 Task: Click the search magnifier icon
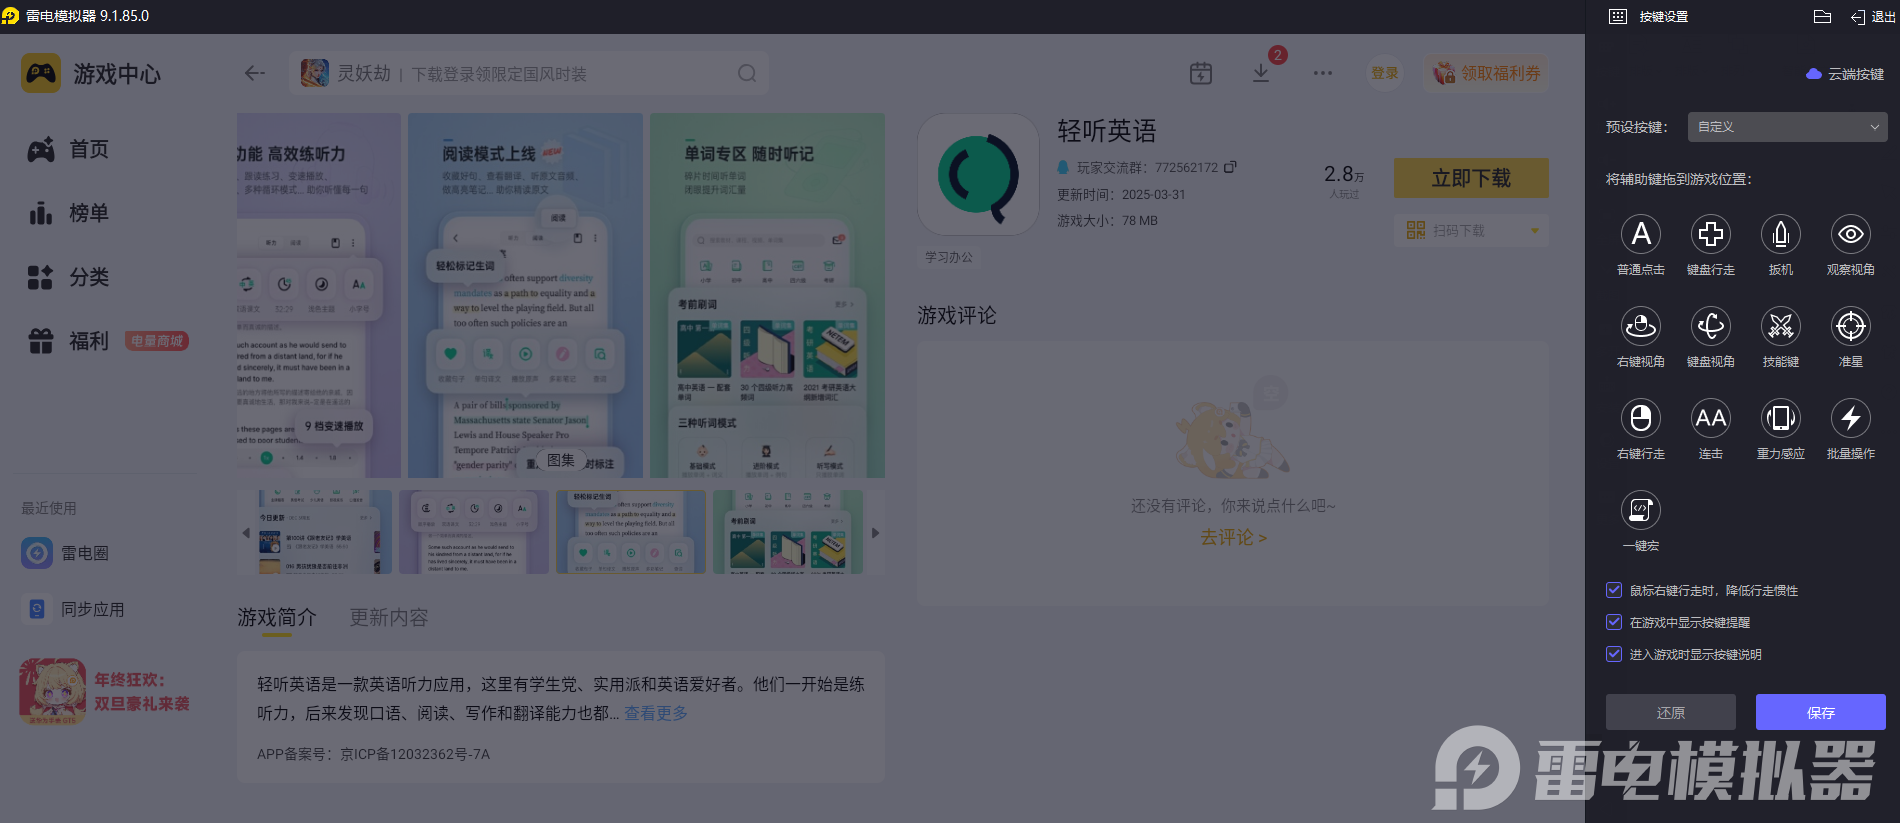click(x=747, y=73)
